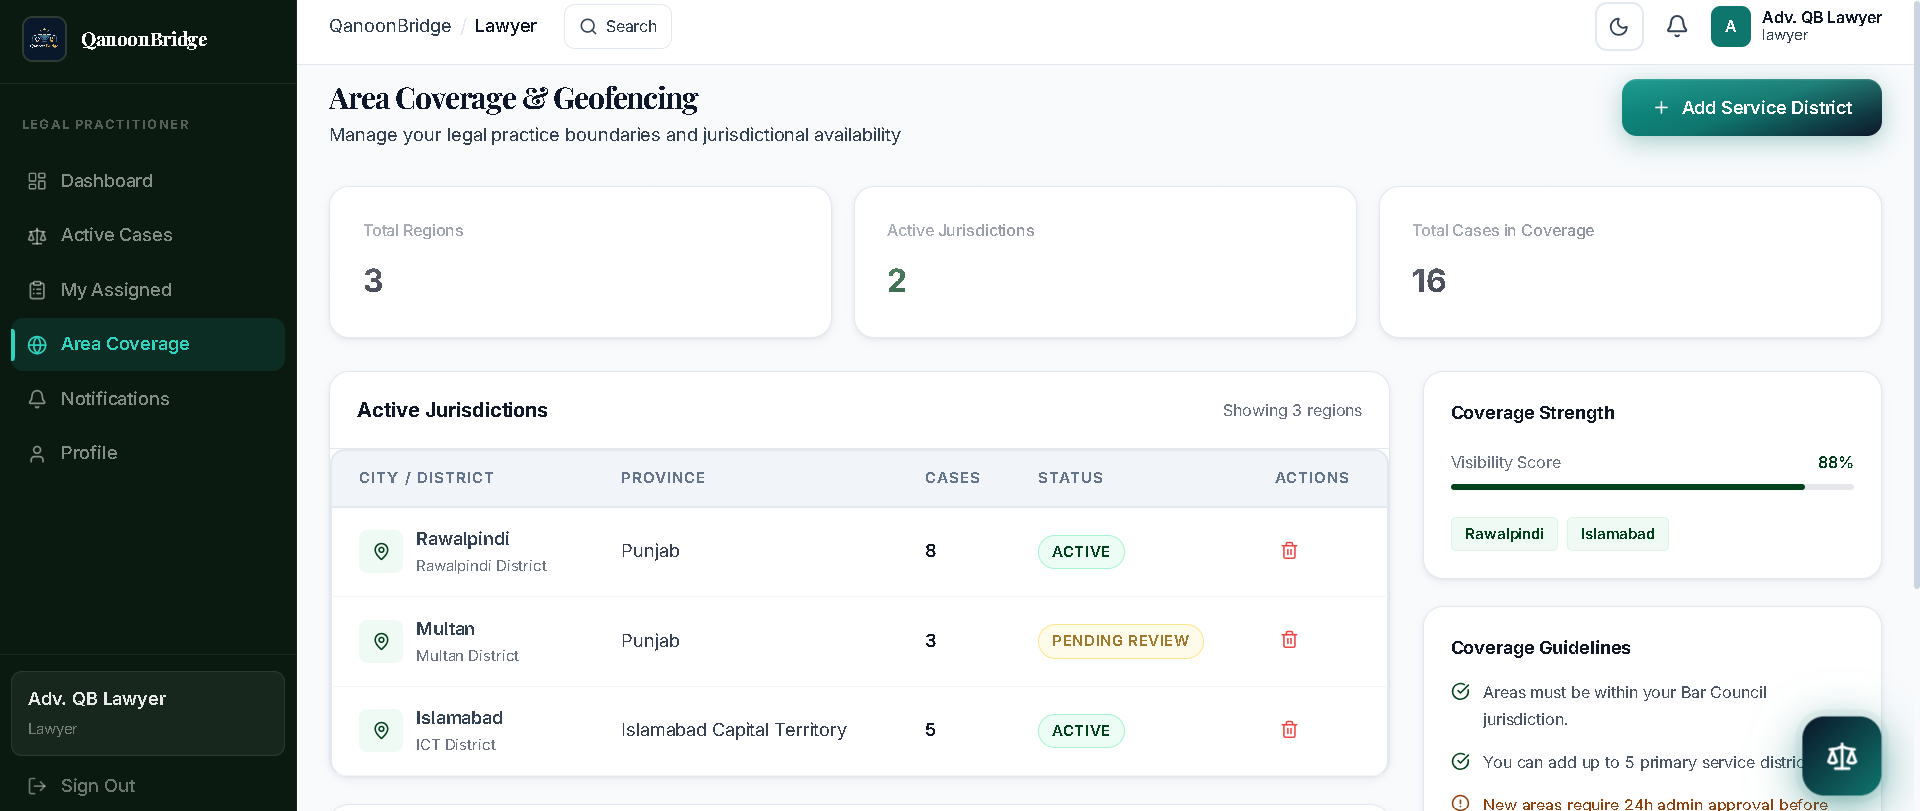The width and height of the screenshot is (1920, 811).
Task: Delete the Islamabad jurisdiction row
Action: coord(1289,730)
